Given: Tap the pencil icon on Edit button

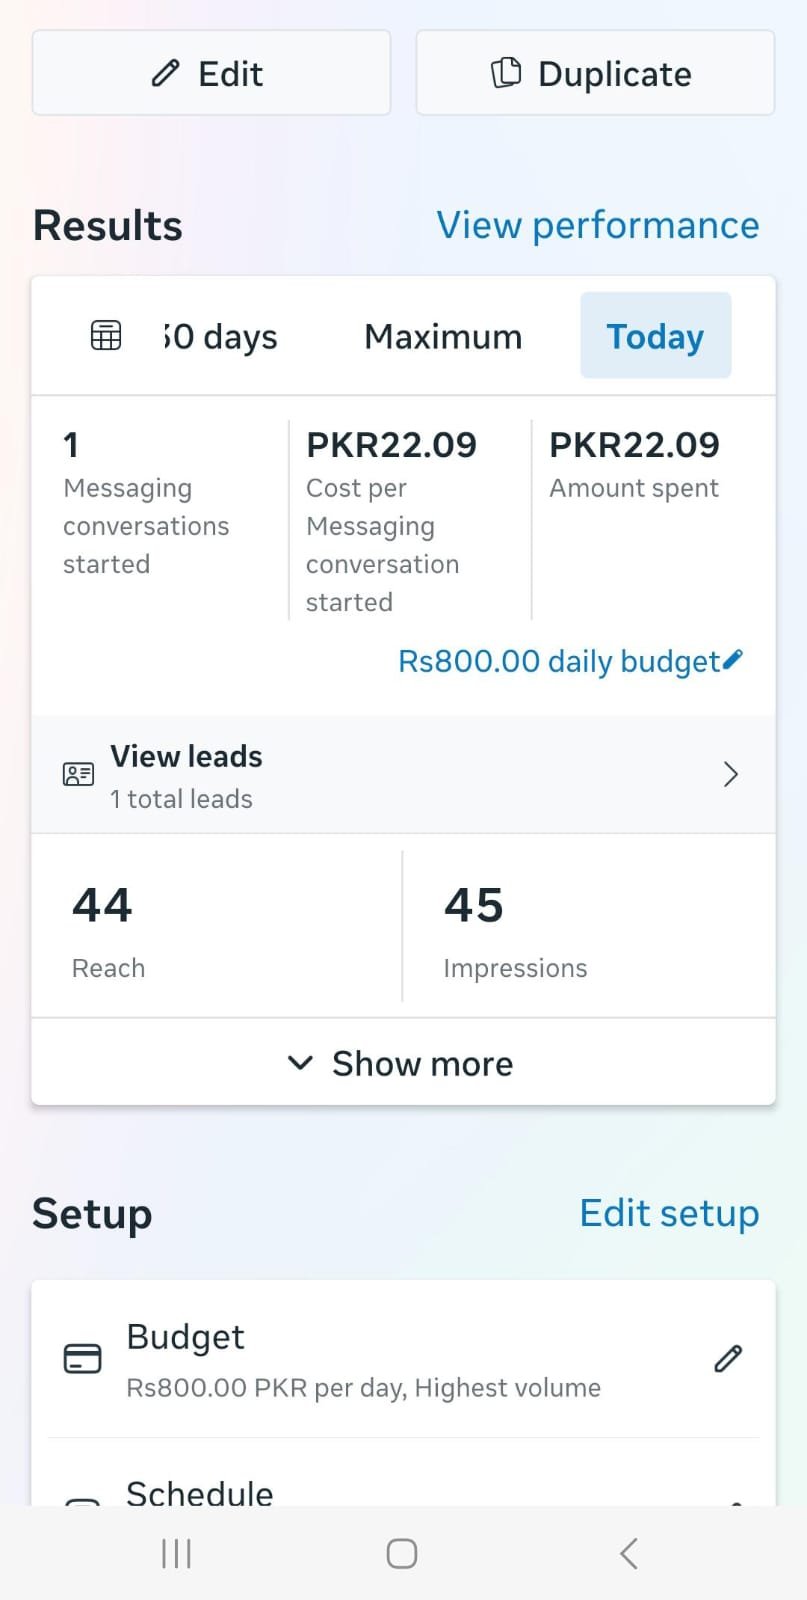Looking at the screenshot, I should click(x=165, y=73).
